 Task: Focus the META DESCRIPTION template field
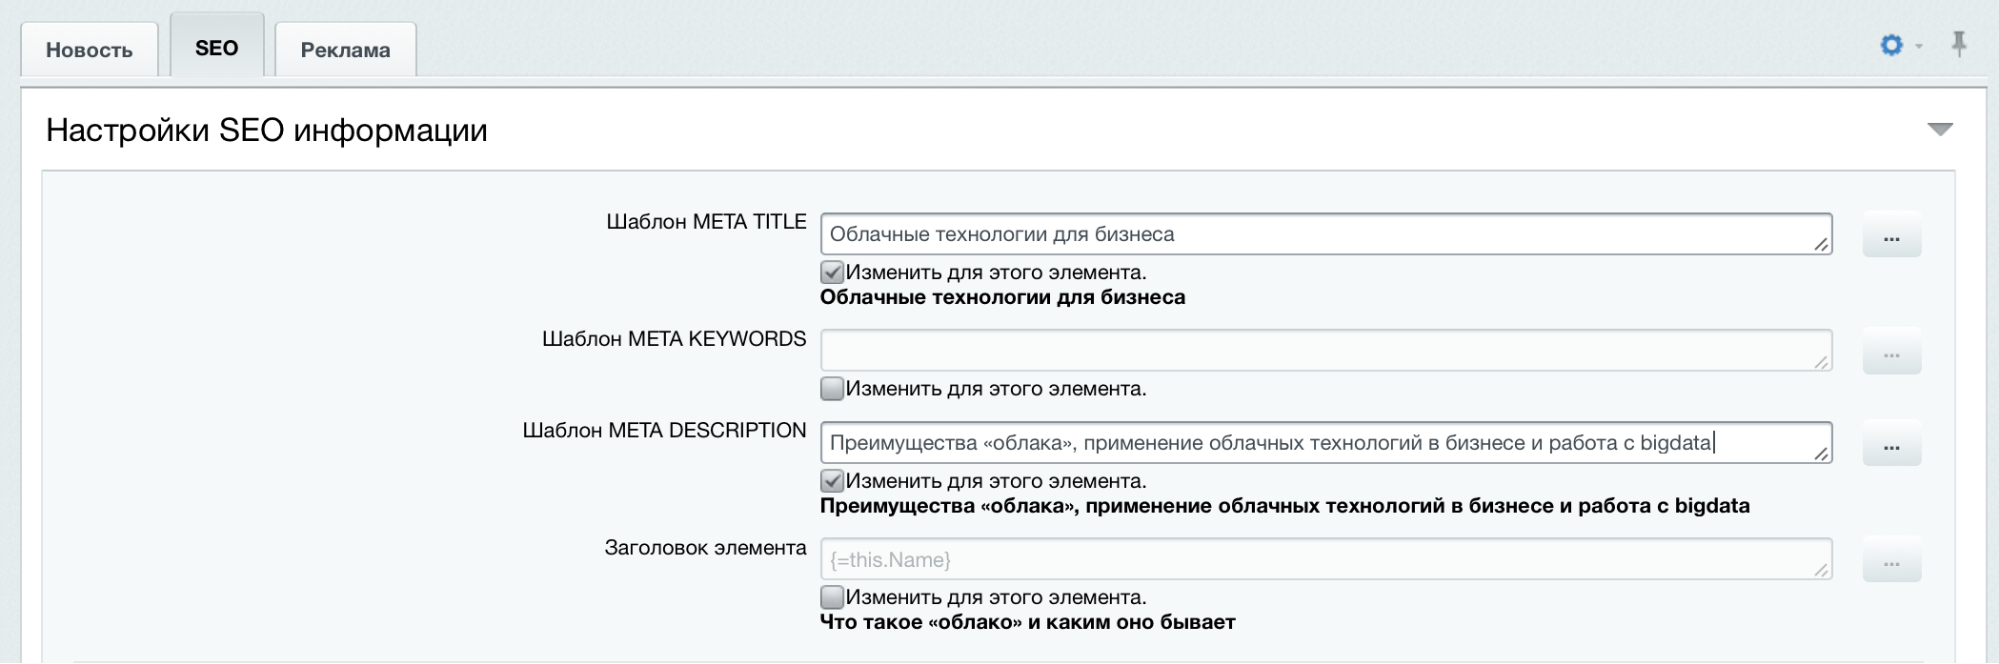[1326, 443]
